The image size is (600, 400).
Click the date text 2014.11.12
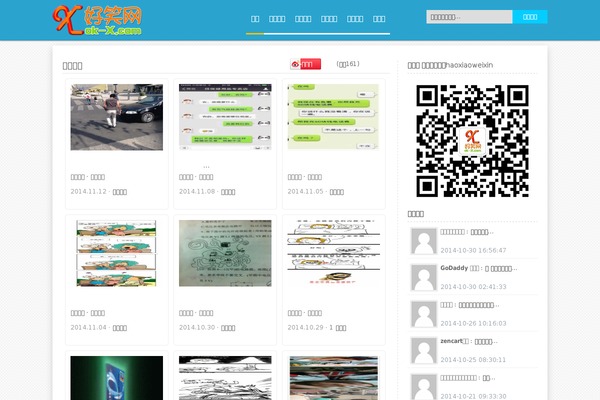[x=88, y=191]
